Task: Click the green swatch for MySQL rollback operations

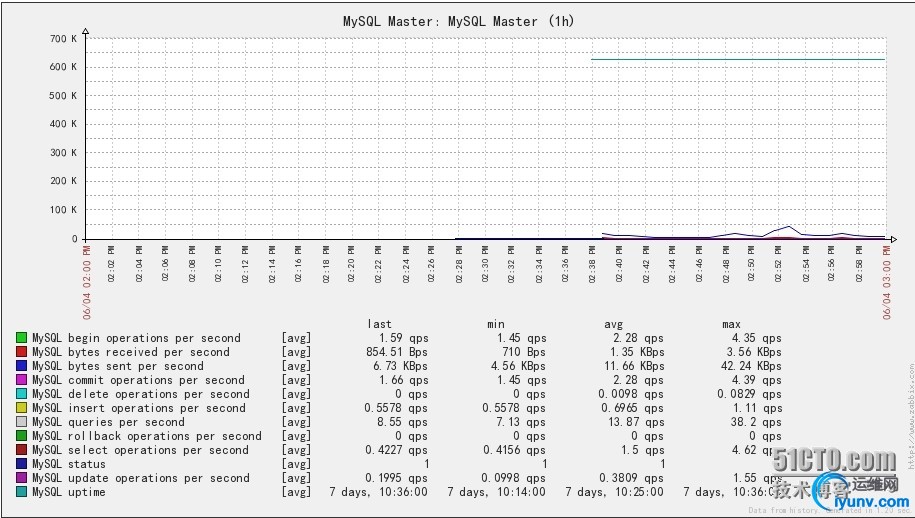Action: pyautogui.click(x=22, y=436)
